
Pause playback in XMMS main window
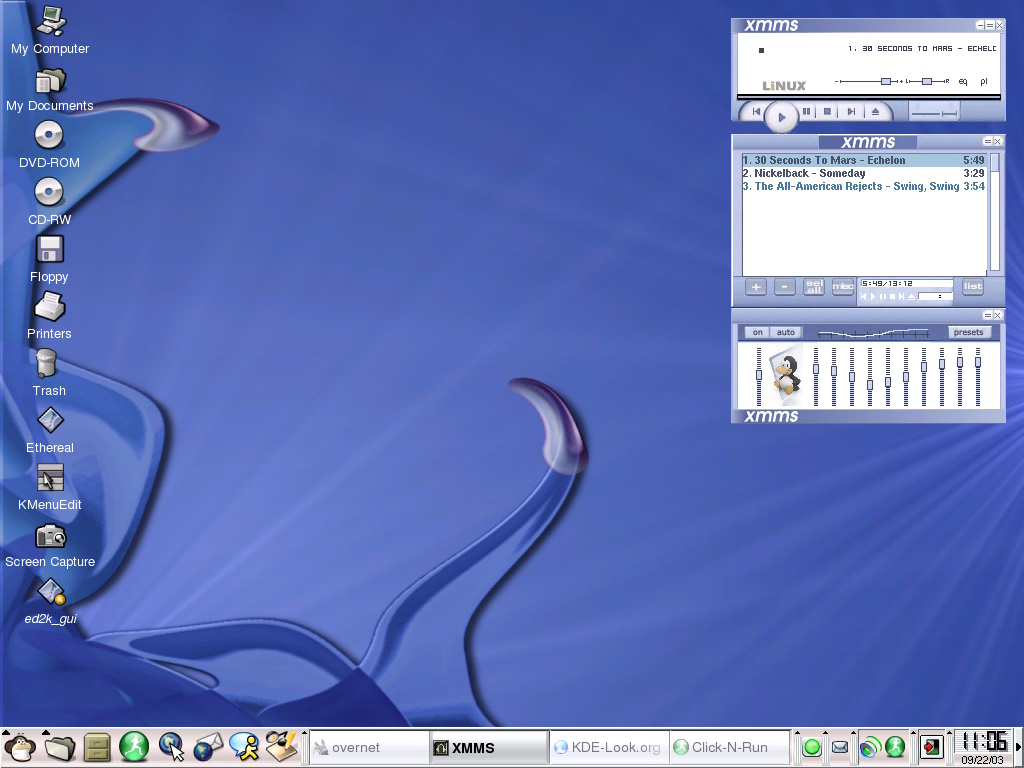(x=807, y=112)
